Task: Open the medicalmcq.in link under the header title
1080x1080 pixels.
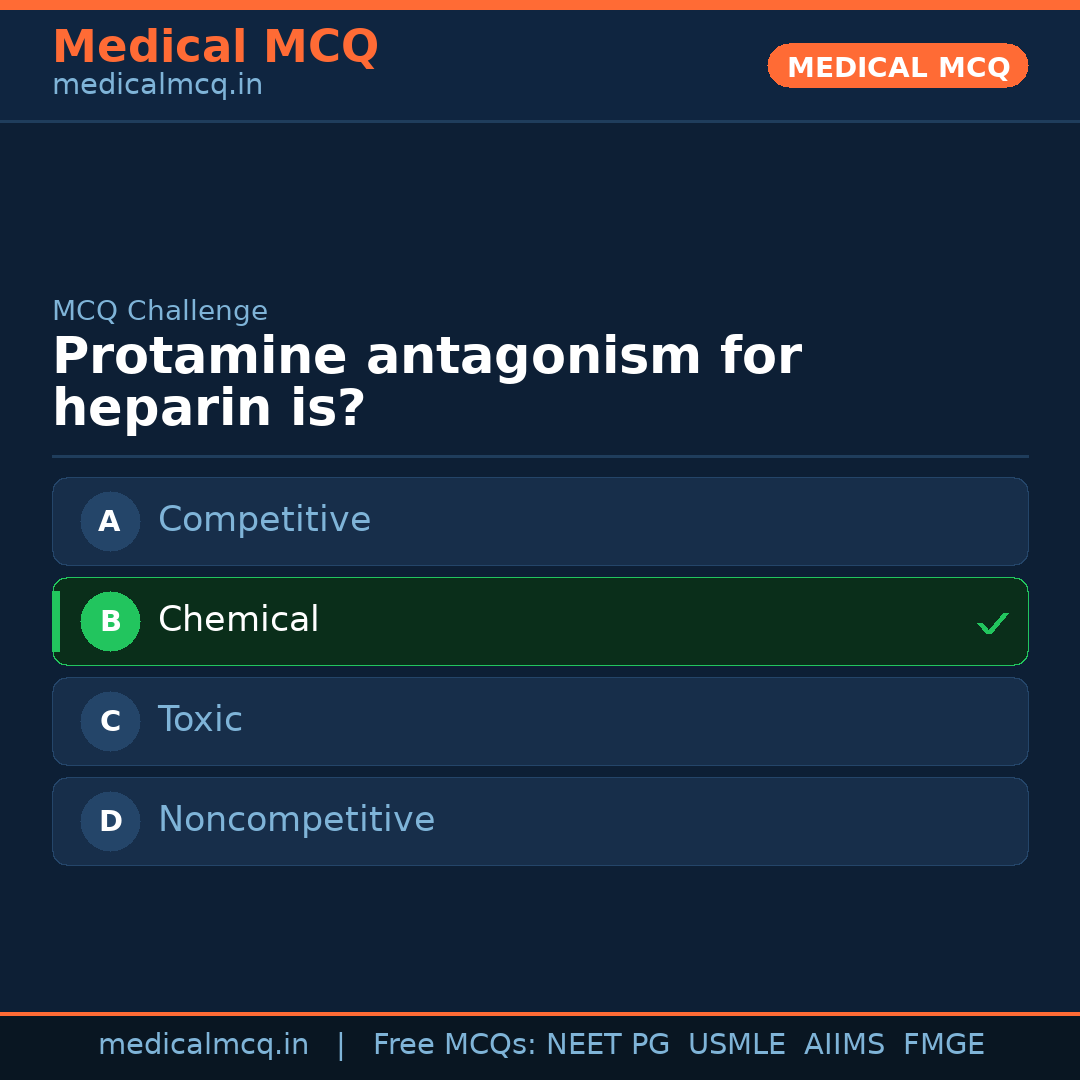Action: [157, 86]
